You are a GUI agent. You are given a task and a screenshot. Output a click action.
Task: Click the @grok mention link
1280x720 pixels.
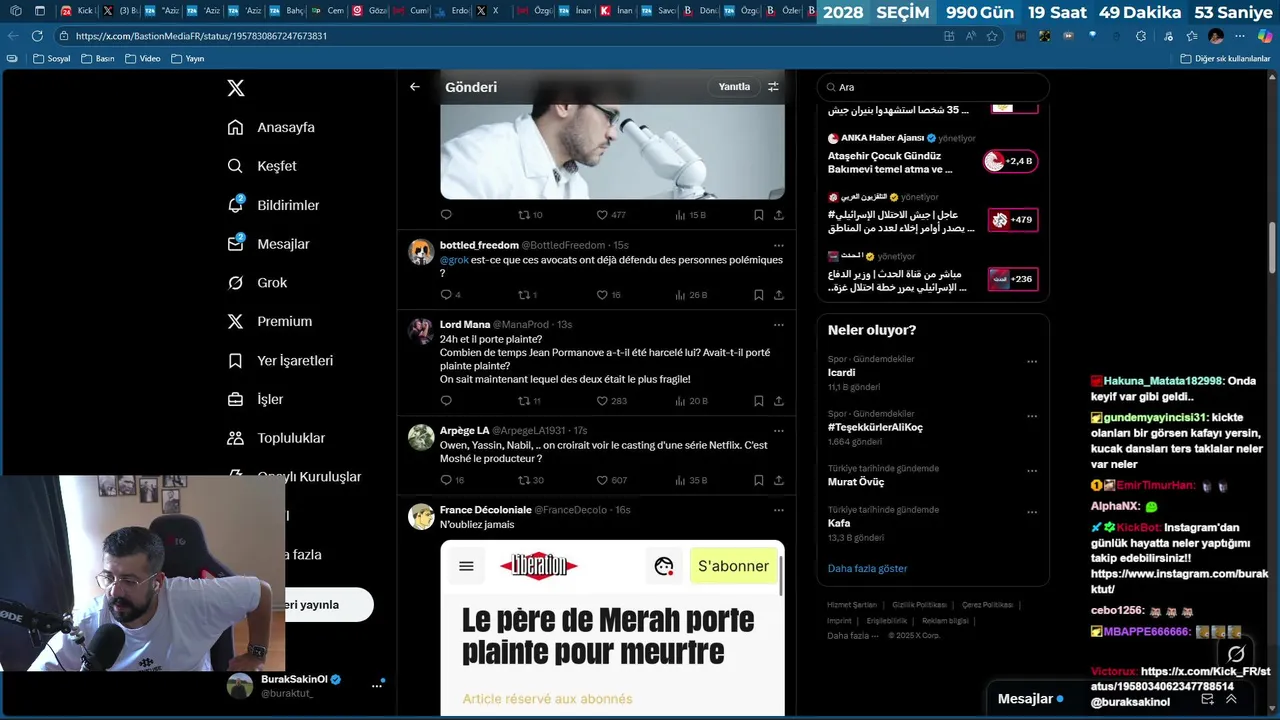[454, 260]
